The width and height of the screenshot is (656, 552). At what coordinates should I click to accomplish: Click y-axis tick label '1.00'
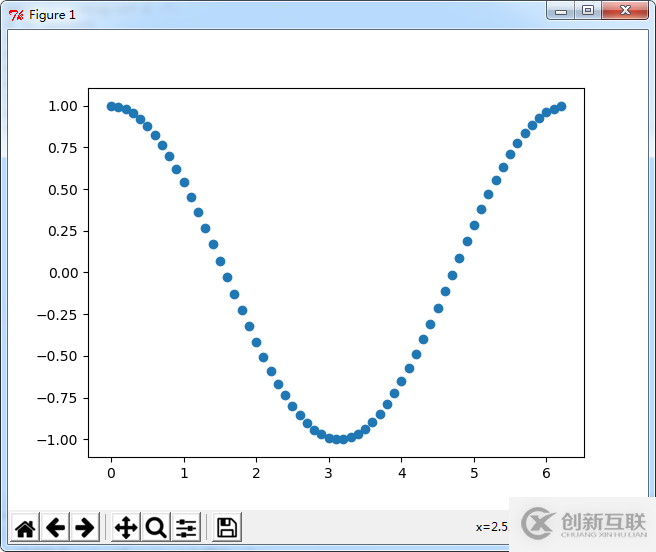pos(63,106)
